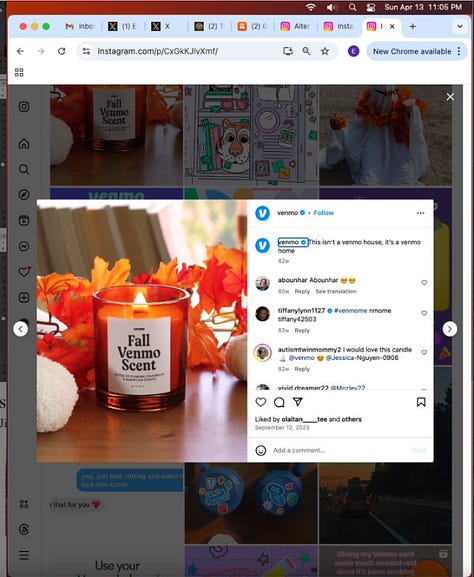Open the Chrome apps grid shortcut
This screenshot has height=577, width=474.
19,72
